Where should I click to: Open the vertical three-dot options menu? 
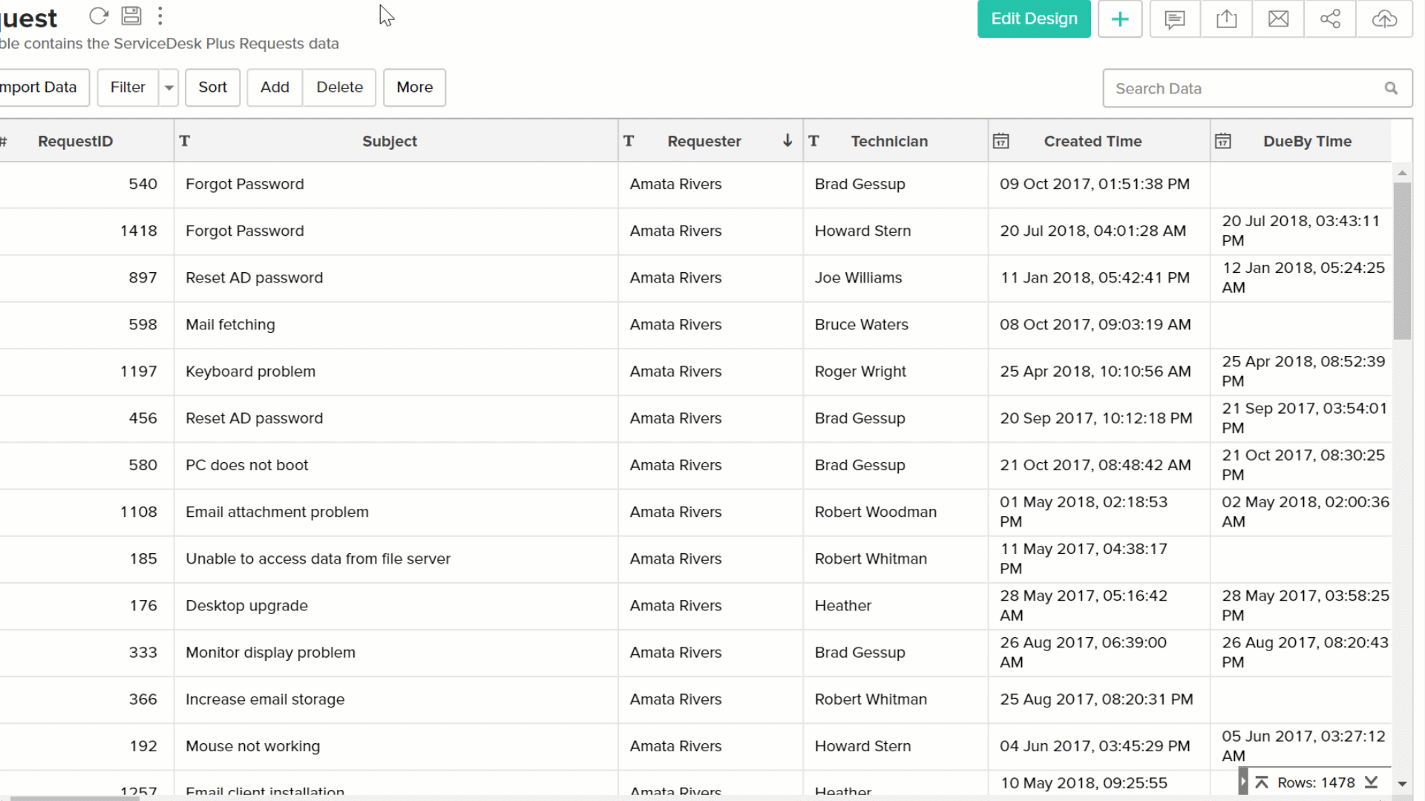(x=160, y=16)
